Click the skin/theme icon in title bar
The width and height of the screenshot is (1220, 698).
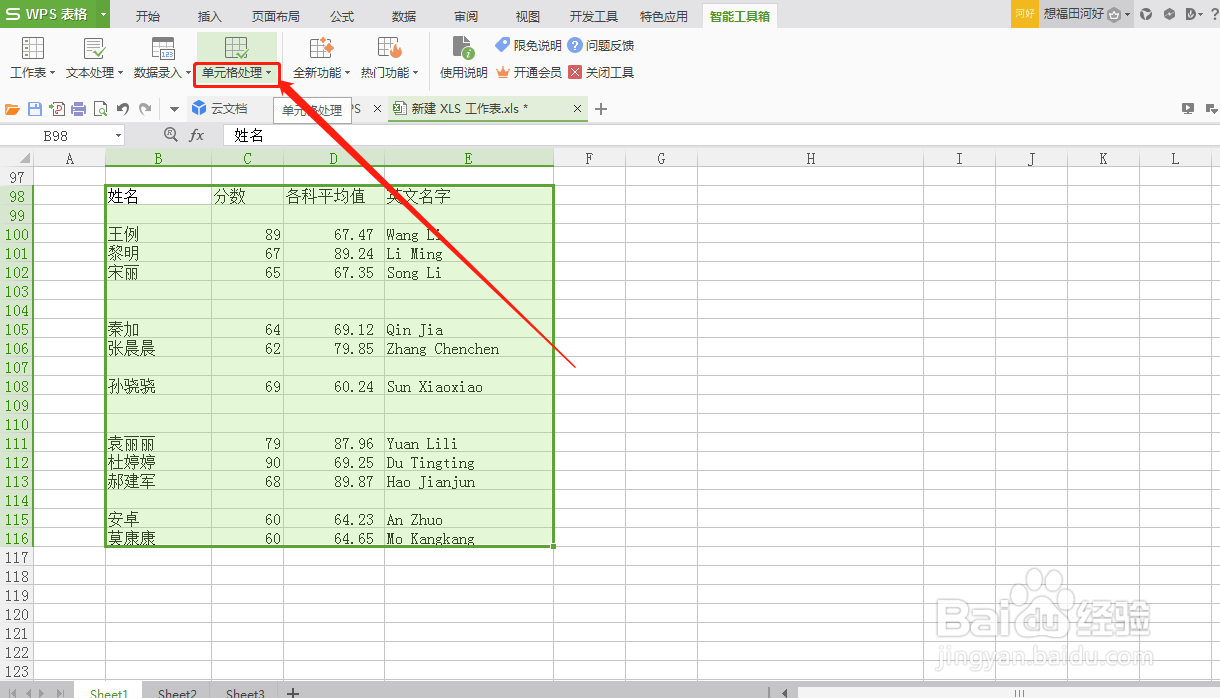(1146, 14)
